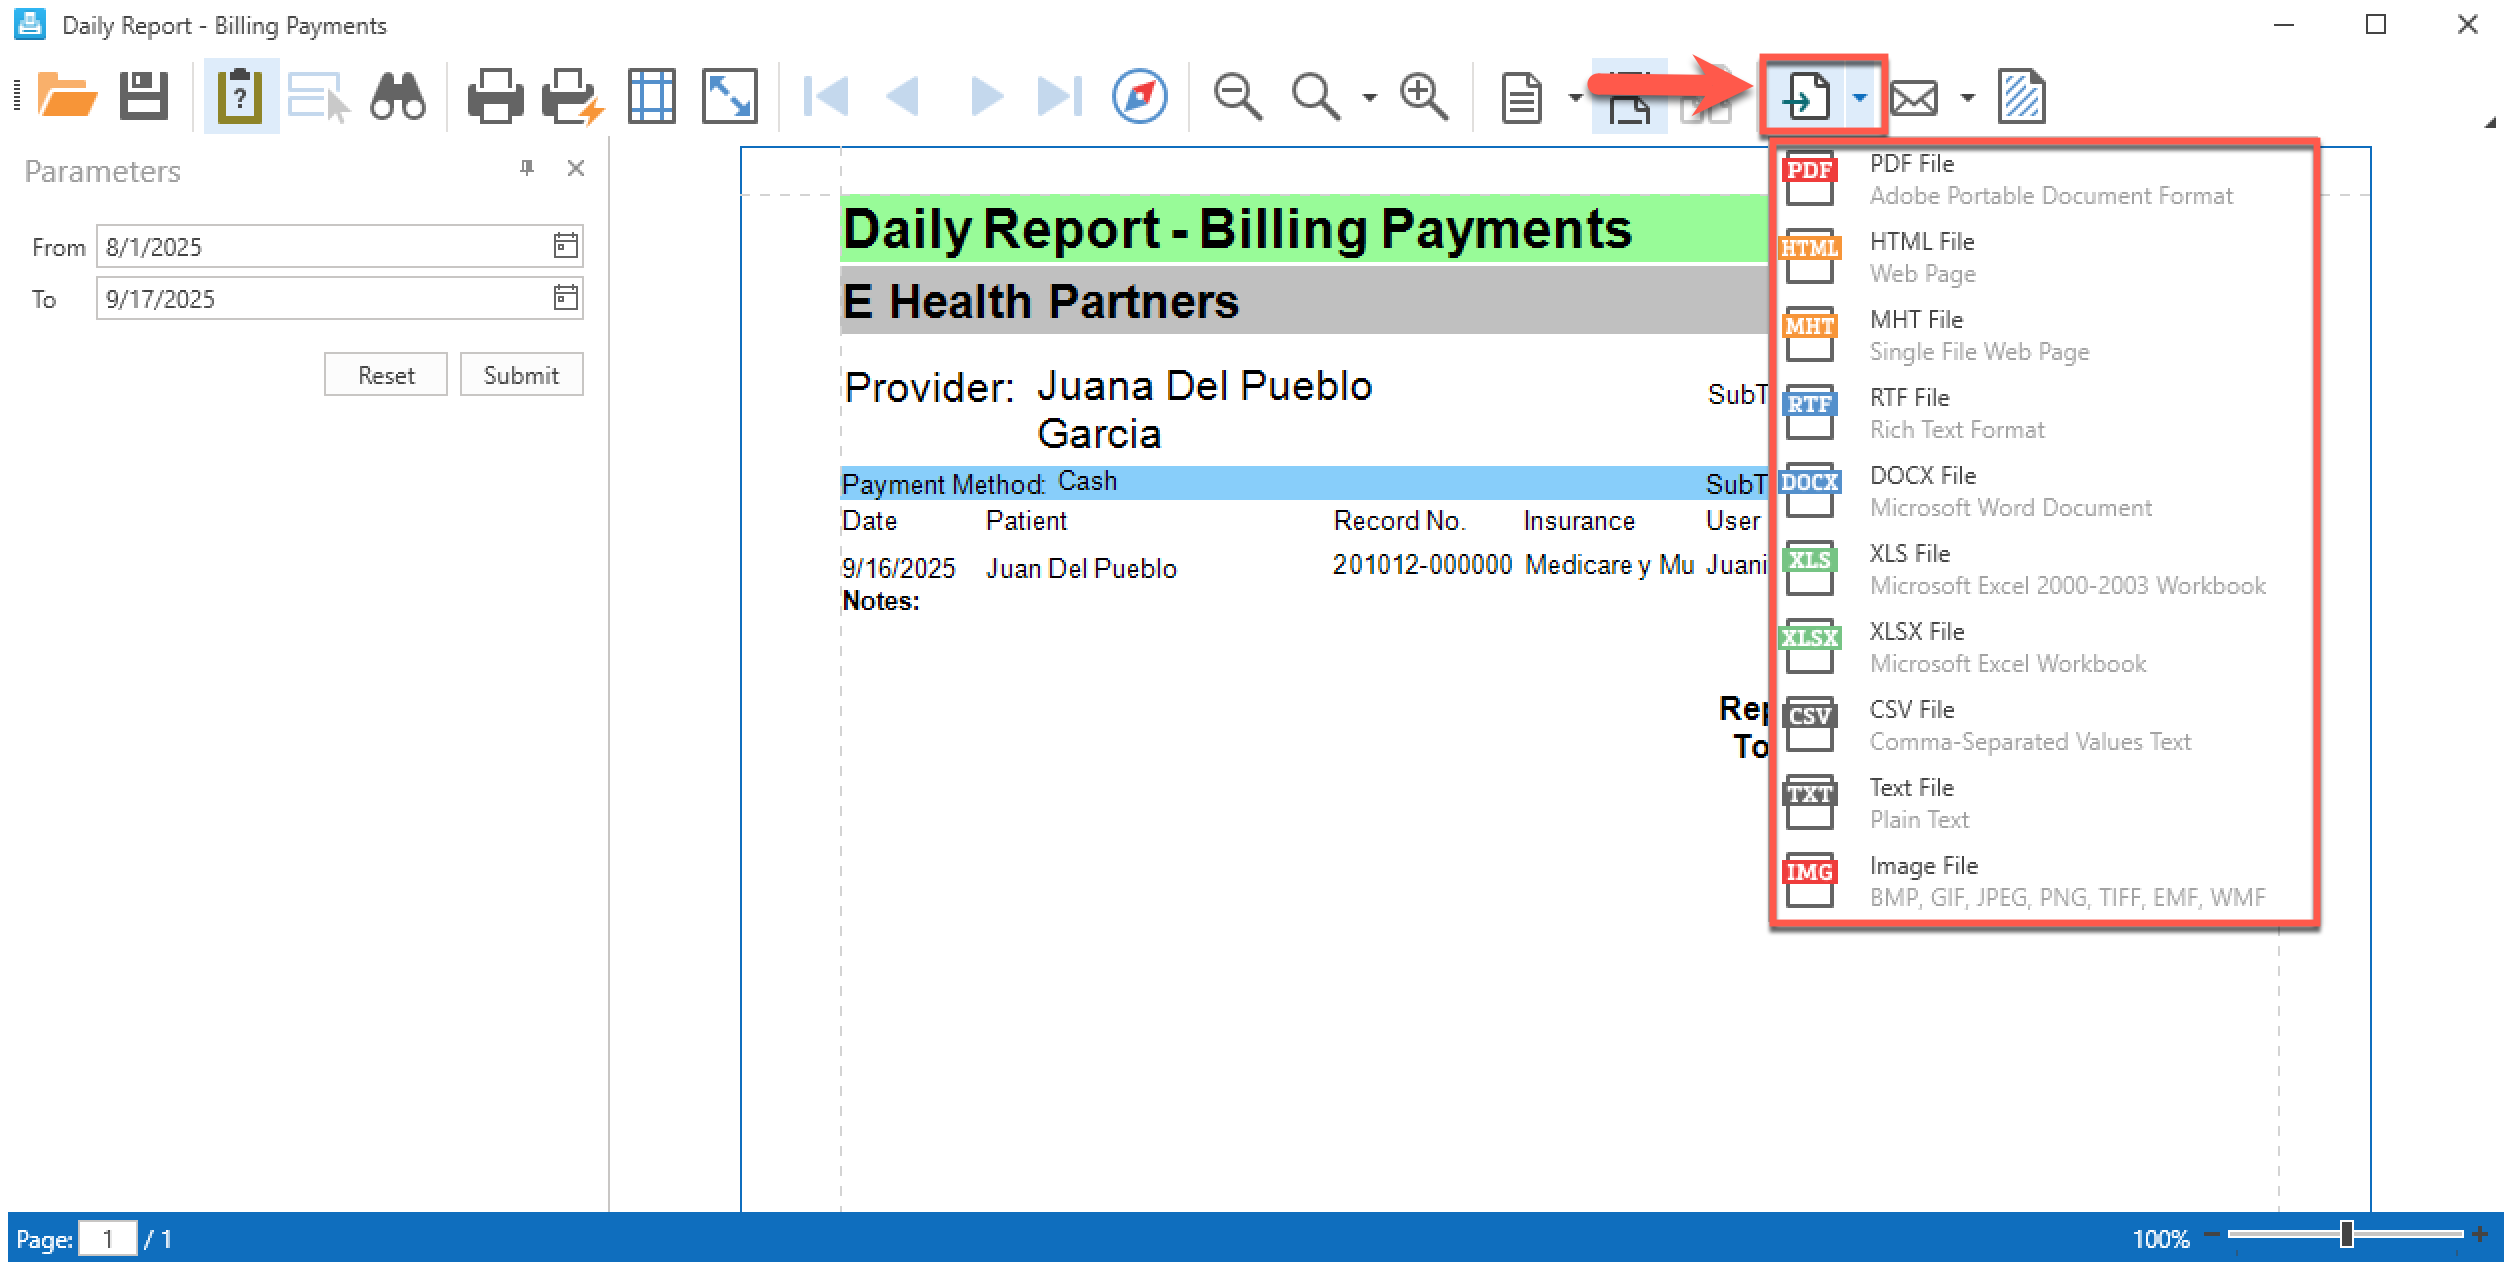Image resolution: width=2506 pixels, height=1266 pixels.
Task: Click the Open folder icon in toolbar
Action: 66,97
